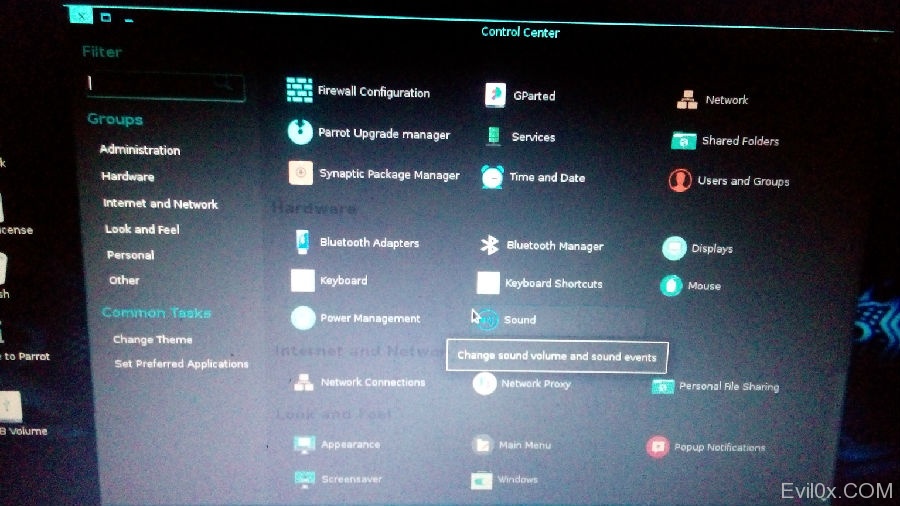Screen dimensions: 900x506
Task: Jump to the Hardware group
Action: (x=127, y=176)
